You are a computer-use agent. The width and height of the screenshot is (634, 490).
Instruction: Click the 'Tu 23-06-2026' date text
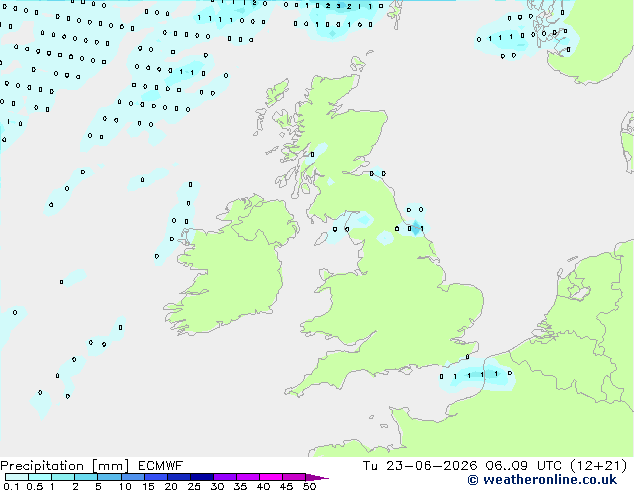(420, 466)
